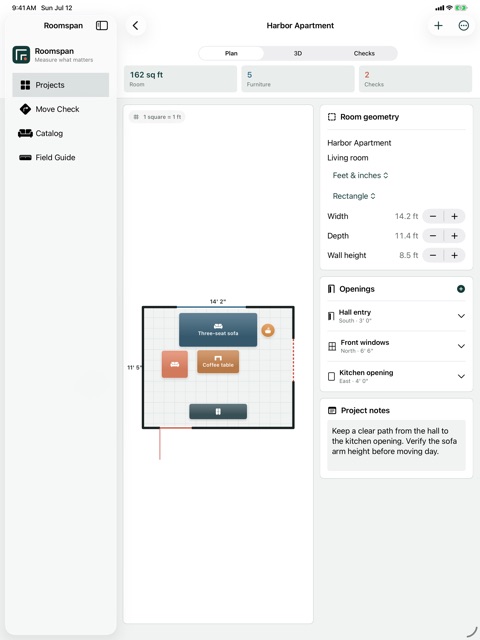
Task: Open the Feet & inches unit dropdown
Action: 360,176
